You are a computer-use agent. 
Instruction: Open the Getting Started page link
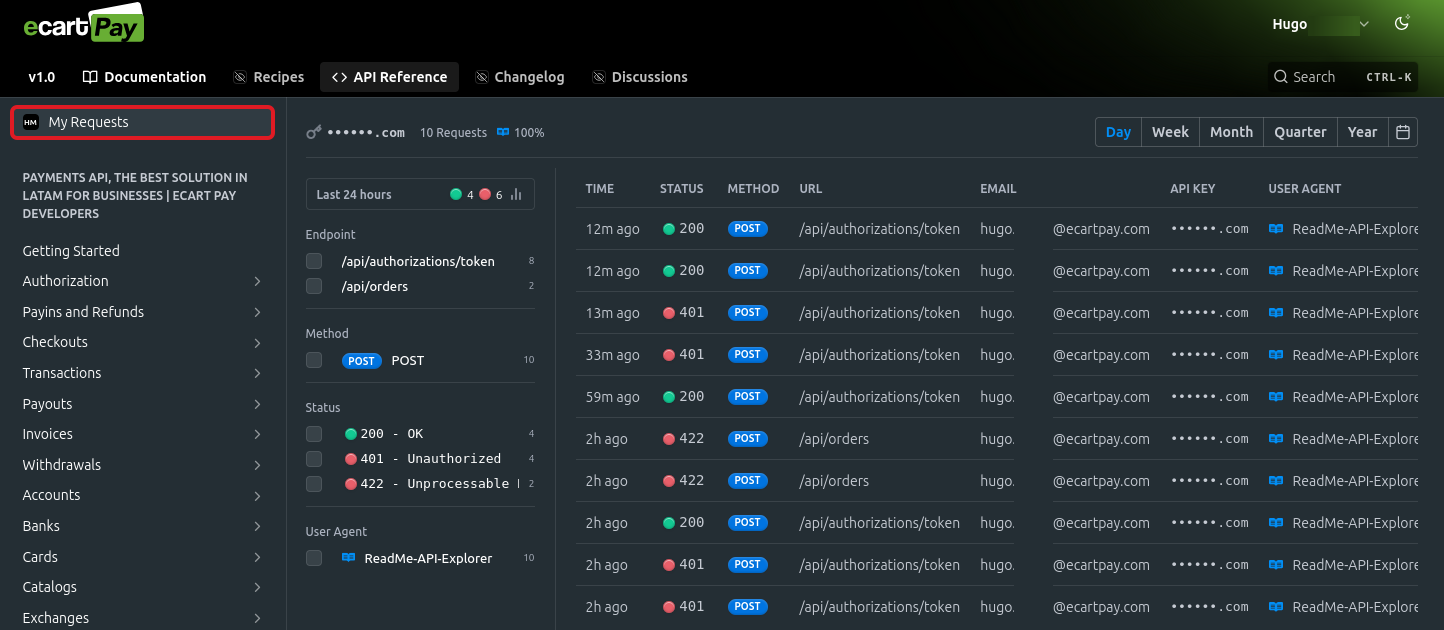click(71, 251)
